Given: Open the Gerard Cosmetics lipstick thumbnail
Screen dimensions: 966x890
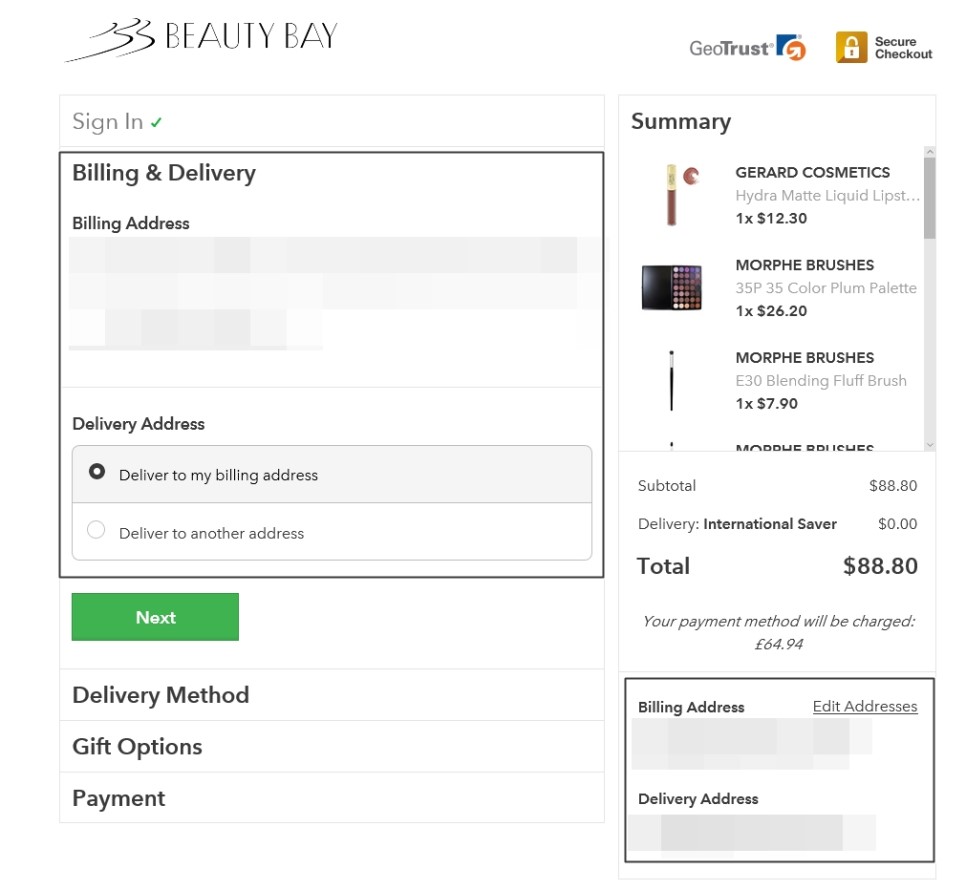Looking at the screenshot, I should (x=674, y=195).
